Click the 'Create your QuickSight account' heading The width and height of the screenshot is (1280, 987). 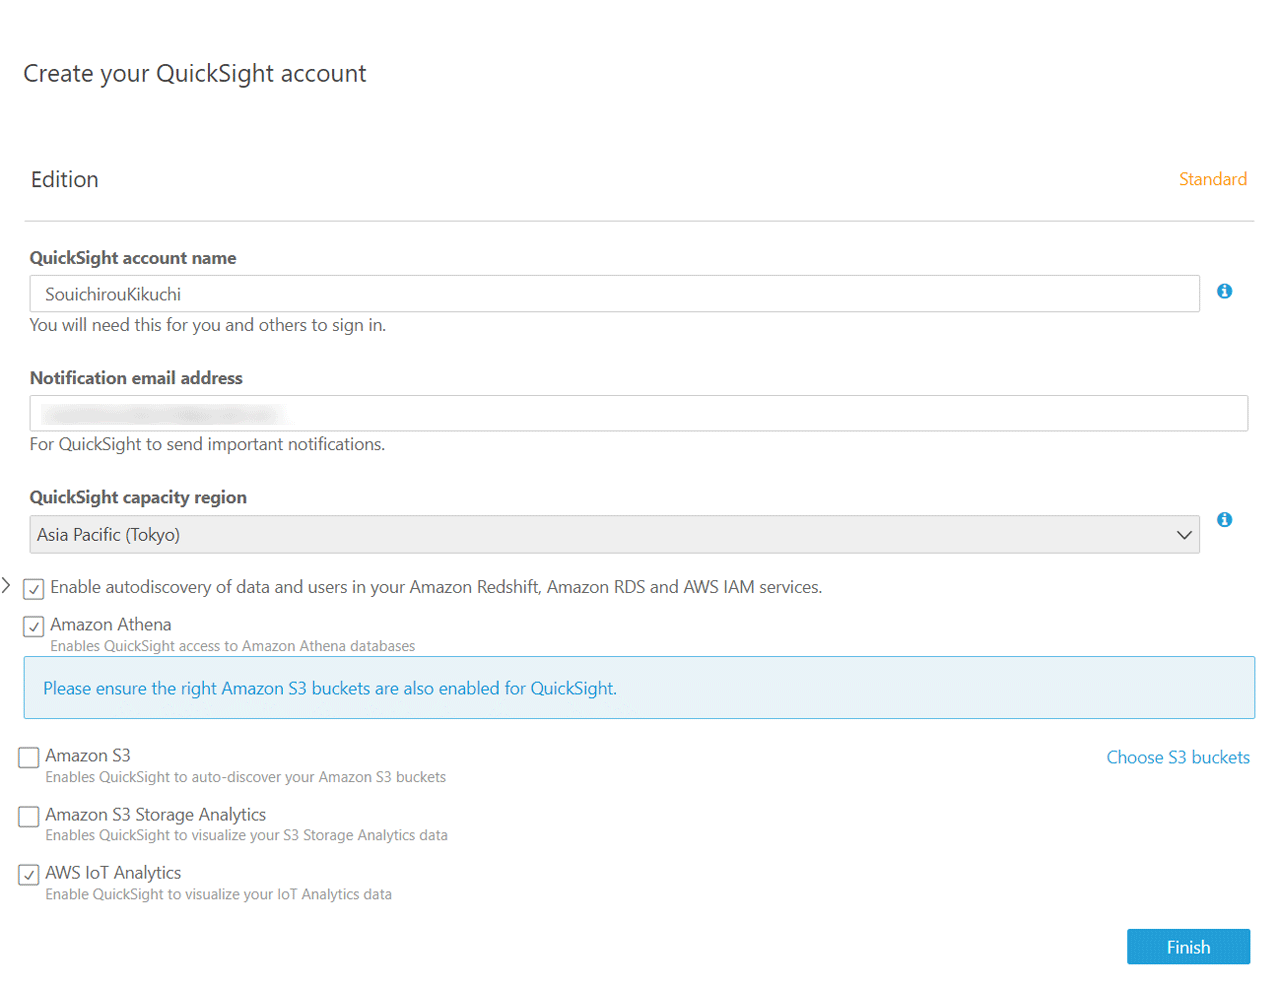(195, 74)
